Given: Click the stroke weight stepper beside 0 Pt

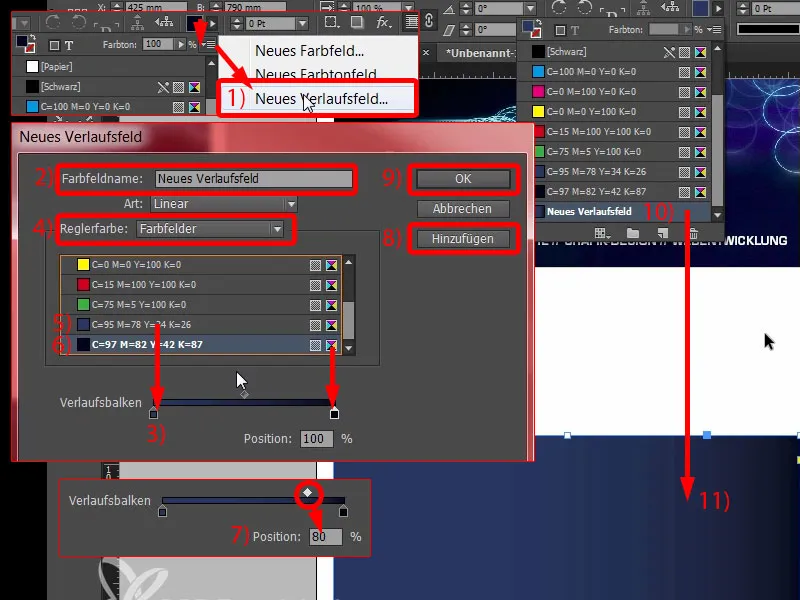Looking at the screenshot, I should click(237, 23).
